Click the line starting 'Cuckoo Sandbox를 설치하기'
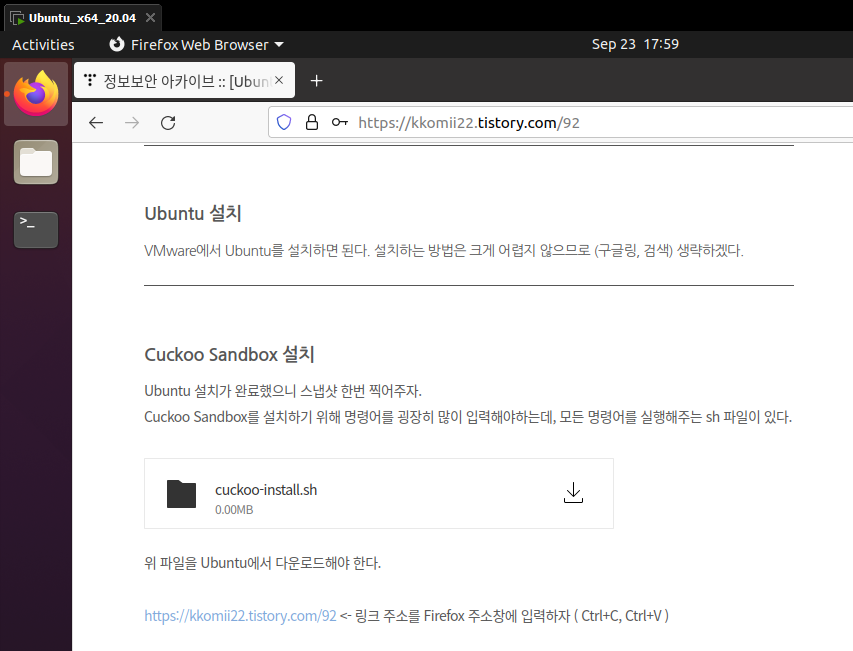The width and height of the screenshot is (853, 651). click(468, 417)
